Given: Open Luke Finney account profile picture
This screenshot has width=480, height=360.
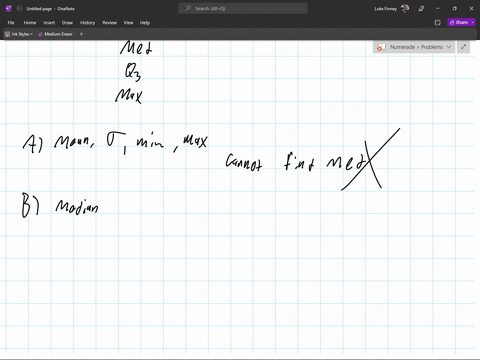Looking at the screenshot, I should tap(405, 8).
